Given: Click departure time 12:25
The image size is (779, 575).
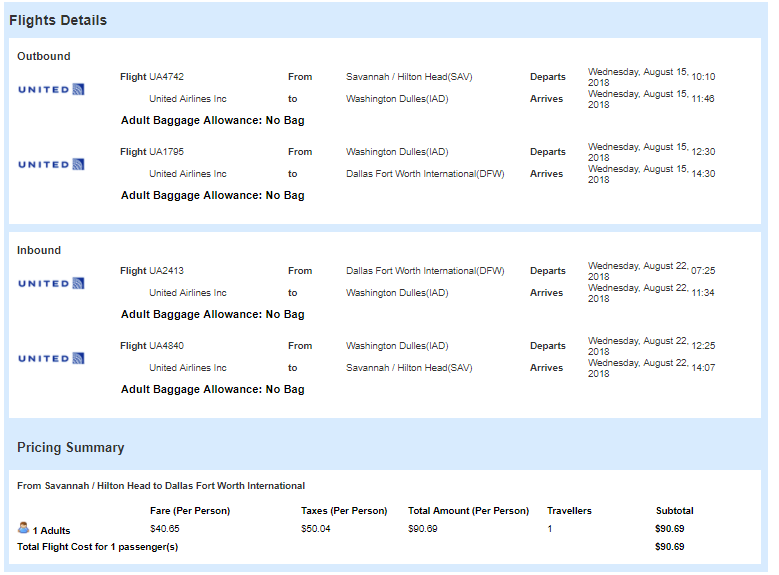Looking at the screenshot, I should point(703,346).
